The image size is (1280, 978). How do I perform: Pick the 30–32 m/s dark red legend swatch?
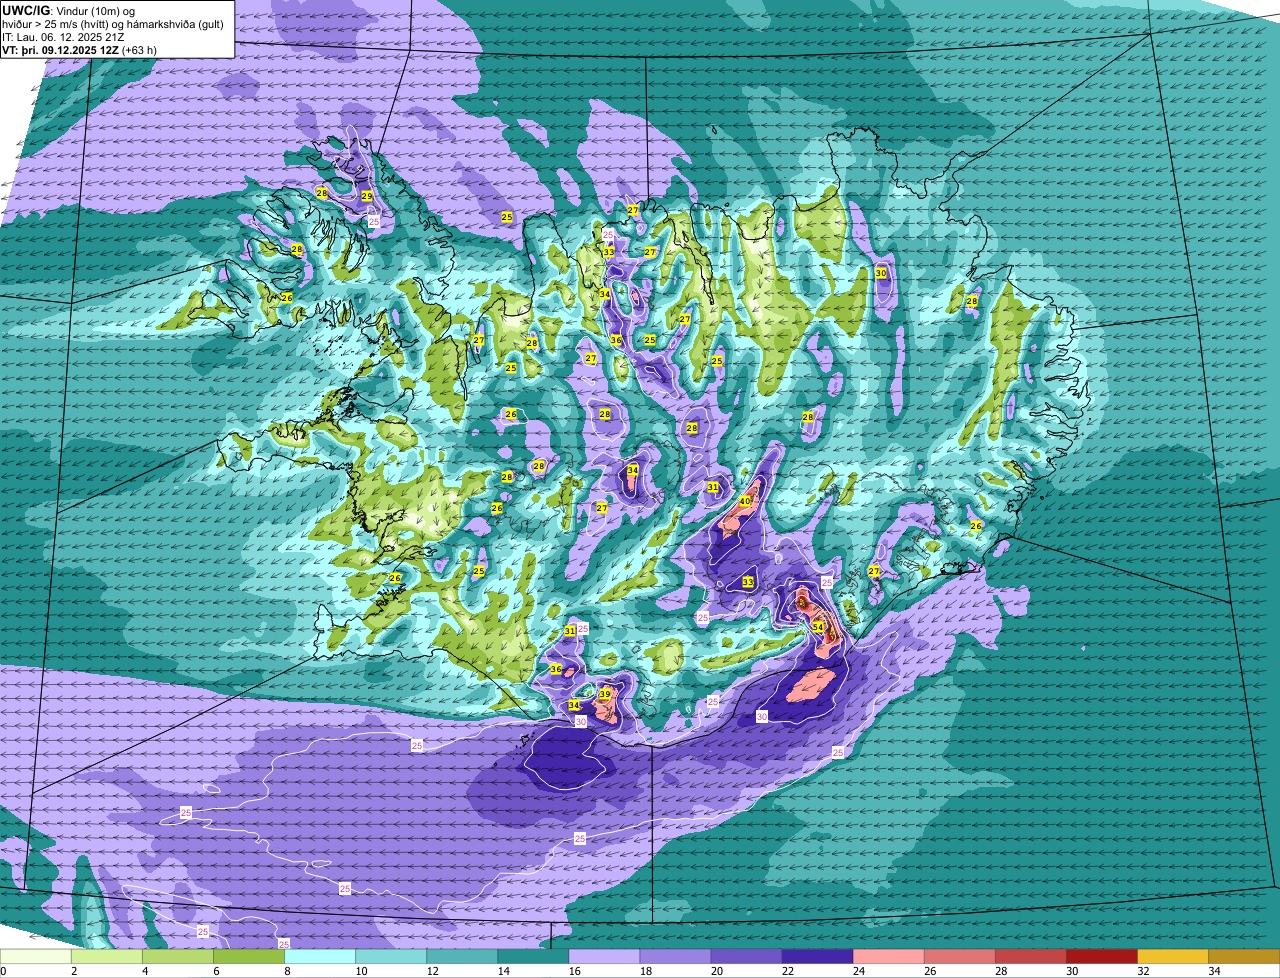(1103, 957)
